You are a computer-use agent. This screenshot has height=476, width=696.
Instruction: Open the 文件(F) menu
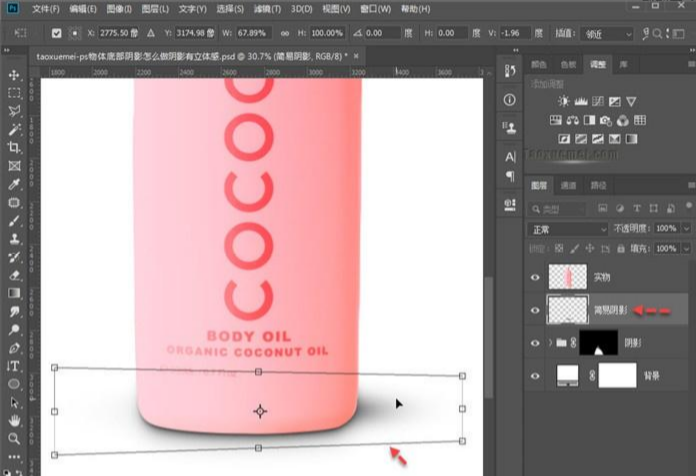click(45, 9)
